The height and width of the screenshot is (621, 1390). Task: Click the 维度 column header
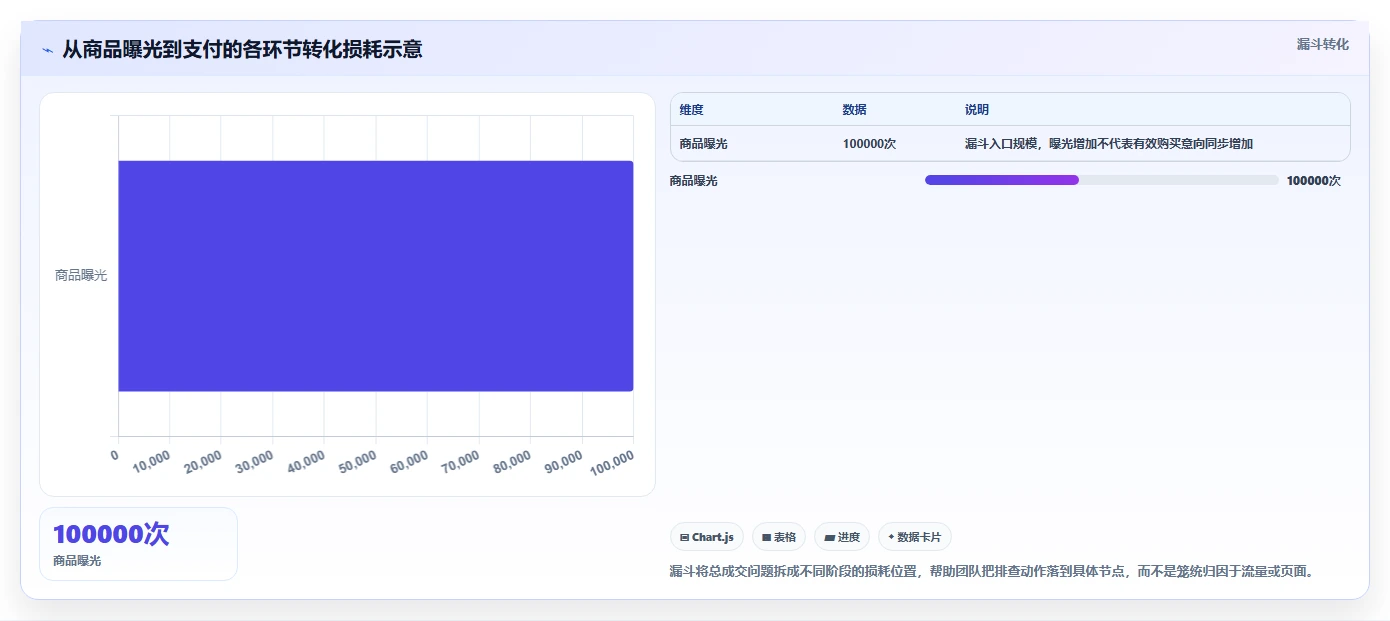click(691, 110)
